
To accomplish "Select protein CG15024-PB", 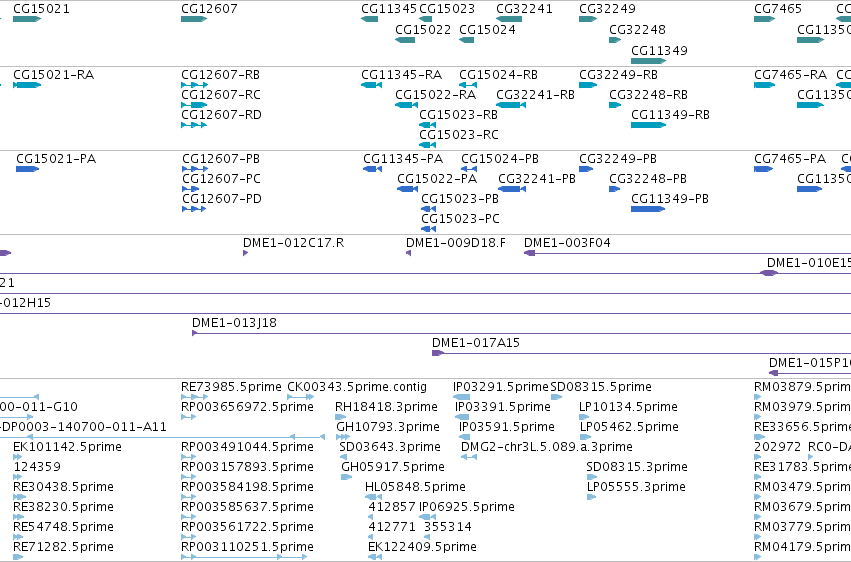I will (469, 169).
